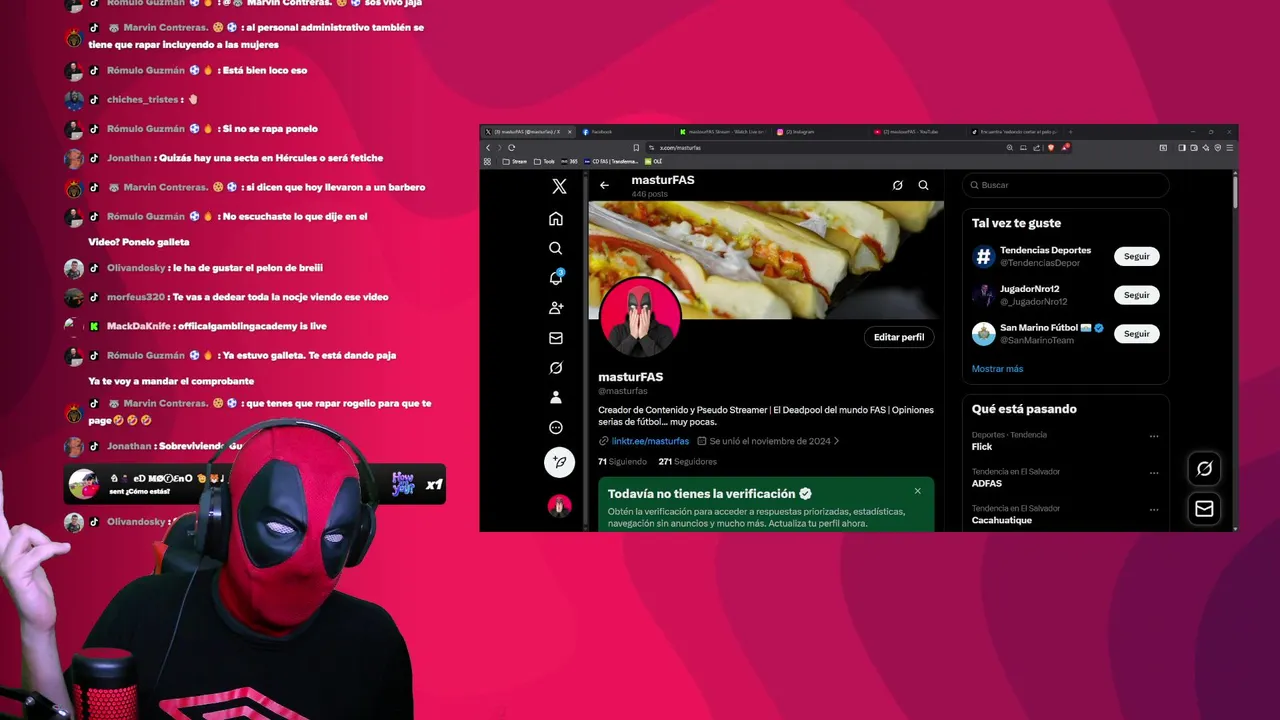Click search icon in profile header

[x=923, y=185]
